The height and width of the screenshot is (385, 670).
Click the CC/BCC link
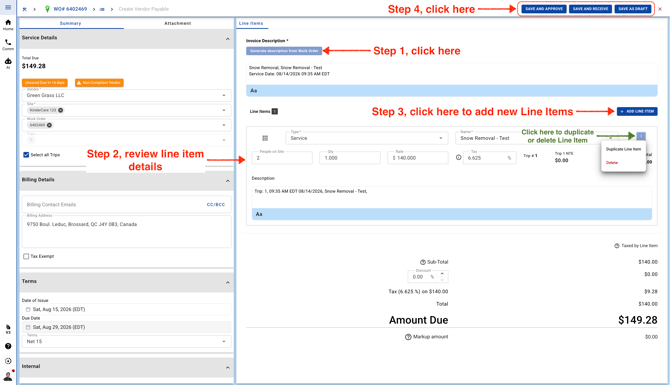coord(216,205)
